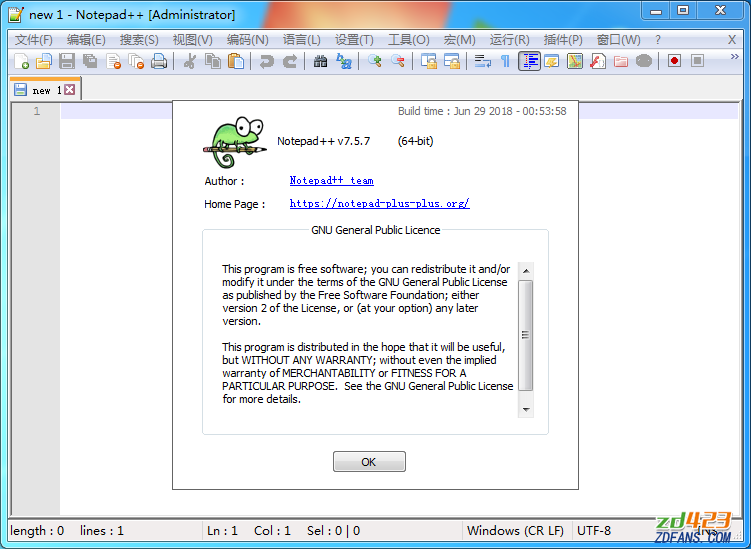Zoom out with magnifier minus icon
Screen dimensions: 751x549
[x=398, y=61]
